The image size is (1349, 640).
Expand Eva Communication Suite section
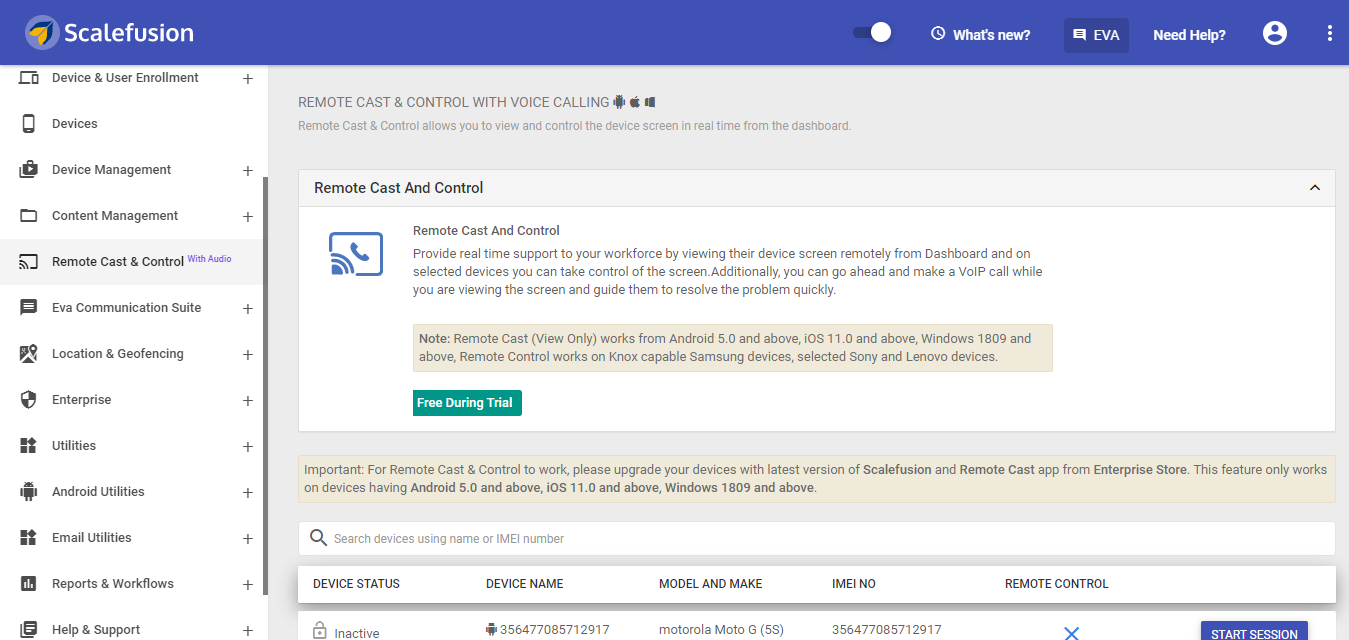[x=248, y=309]
